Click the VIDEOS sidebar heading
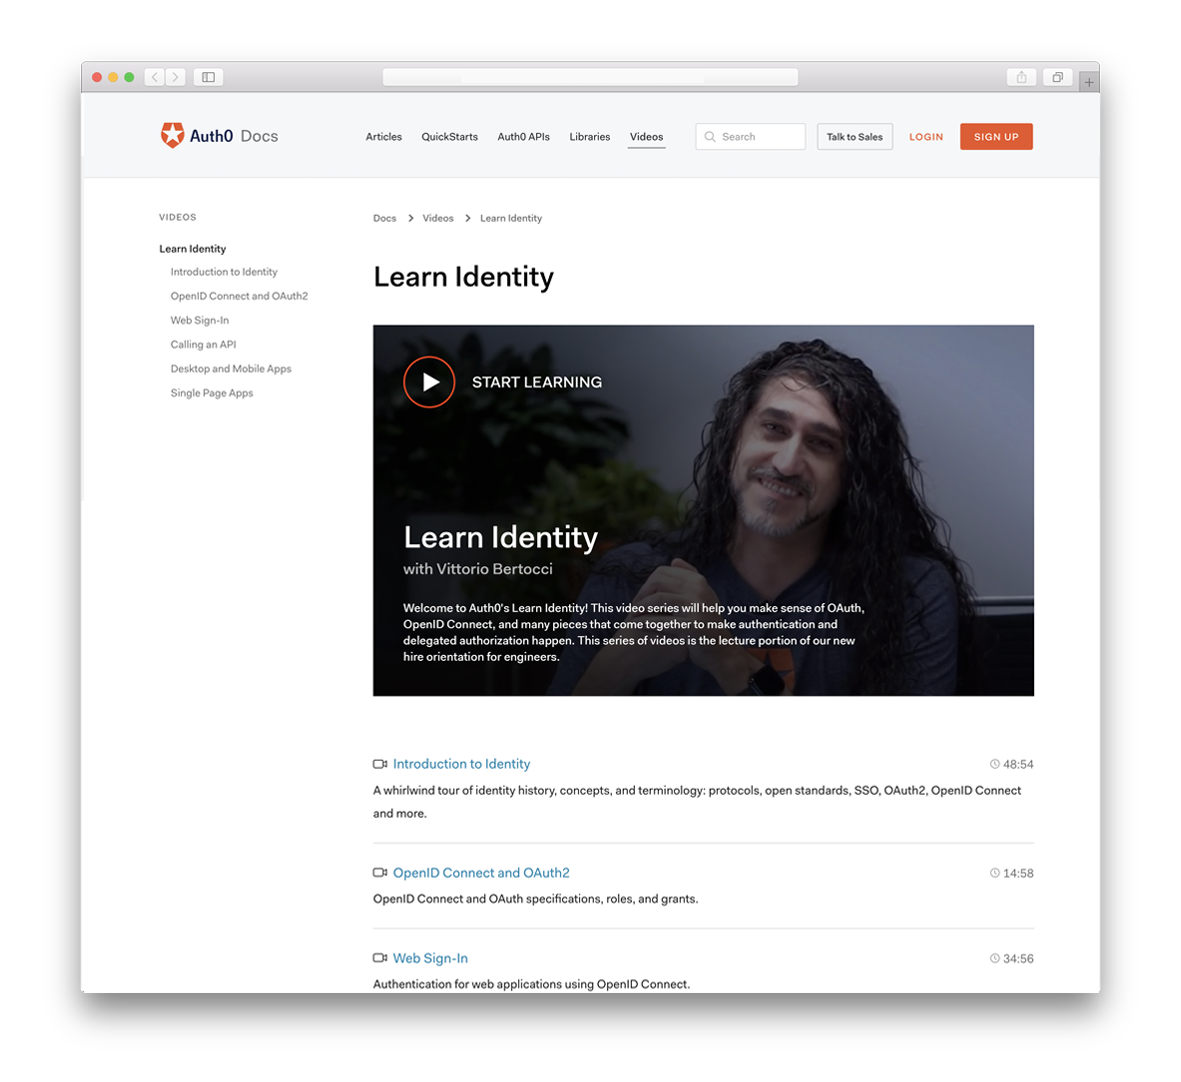 coord(178,217)
